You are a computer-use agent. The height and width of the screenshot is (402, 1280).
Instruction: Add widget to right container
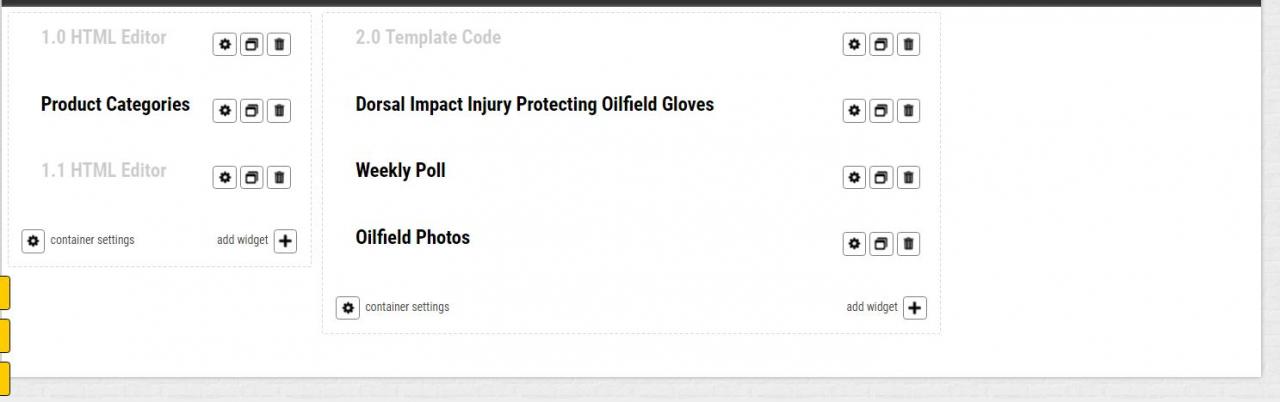pos(915,308)
